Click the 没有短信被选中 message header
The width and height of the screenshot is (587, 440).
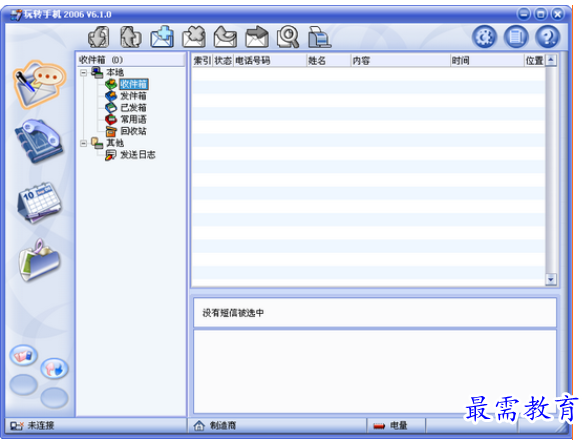pyautogui.click(x=375, y=313)
